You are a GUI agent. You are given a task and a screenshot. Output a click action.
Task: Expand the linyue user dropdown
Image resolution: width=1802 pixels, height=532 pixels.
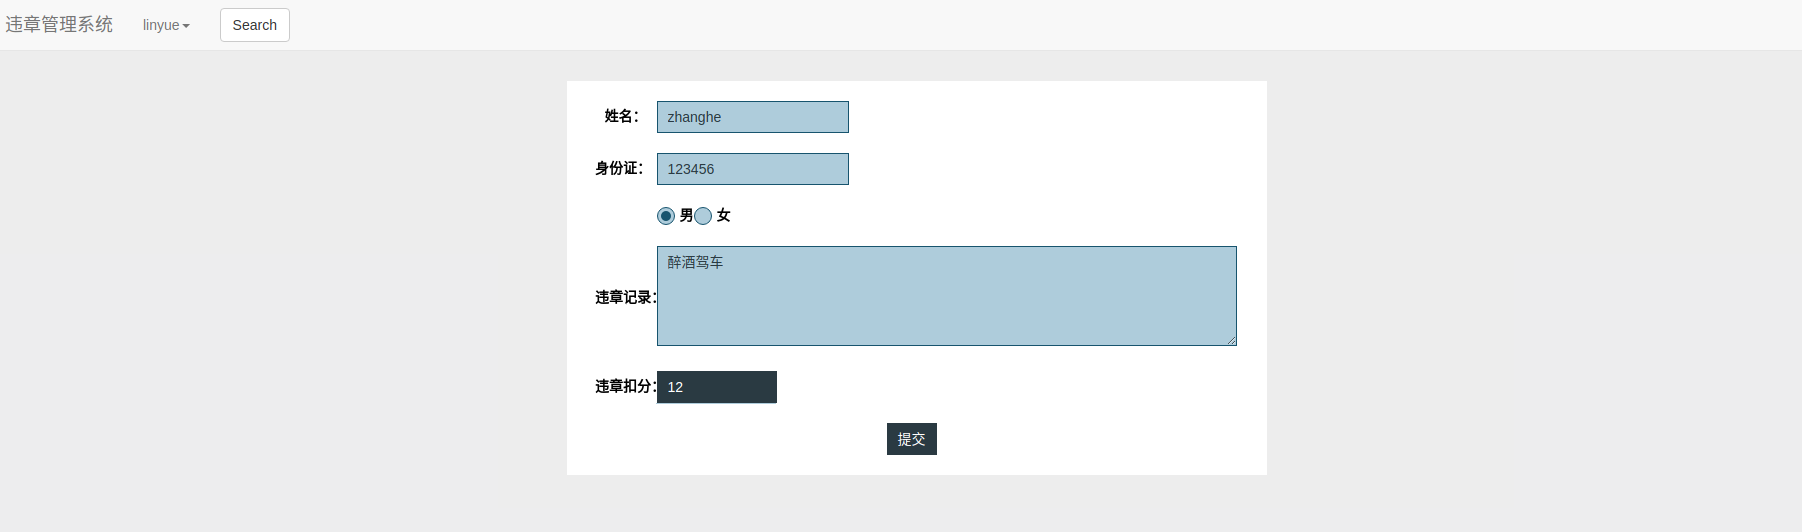[x=166, y=25]
